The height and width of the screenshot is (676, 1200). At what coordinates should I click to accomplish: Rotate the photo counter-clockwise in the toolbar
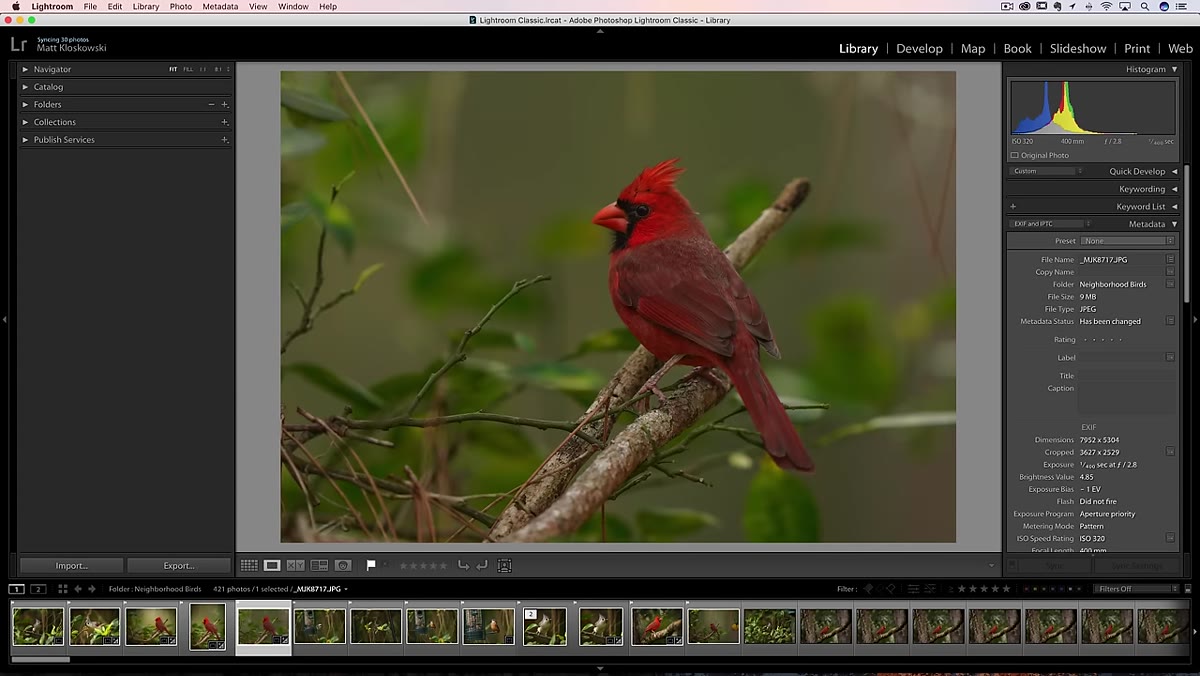(463, 565)
